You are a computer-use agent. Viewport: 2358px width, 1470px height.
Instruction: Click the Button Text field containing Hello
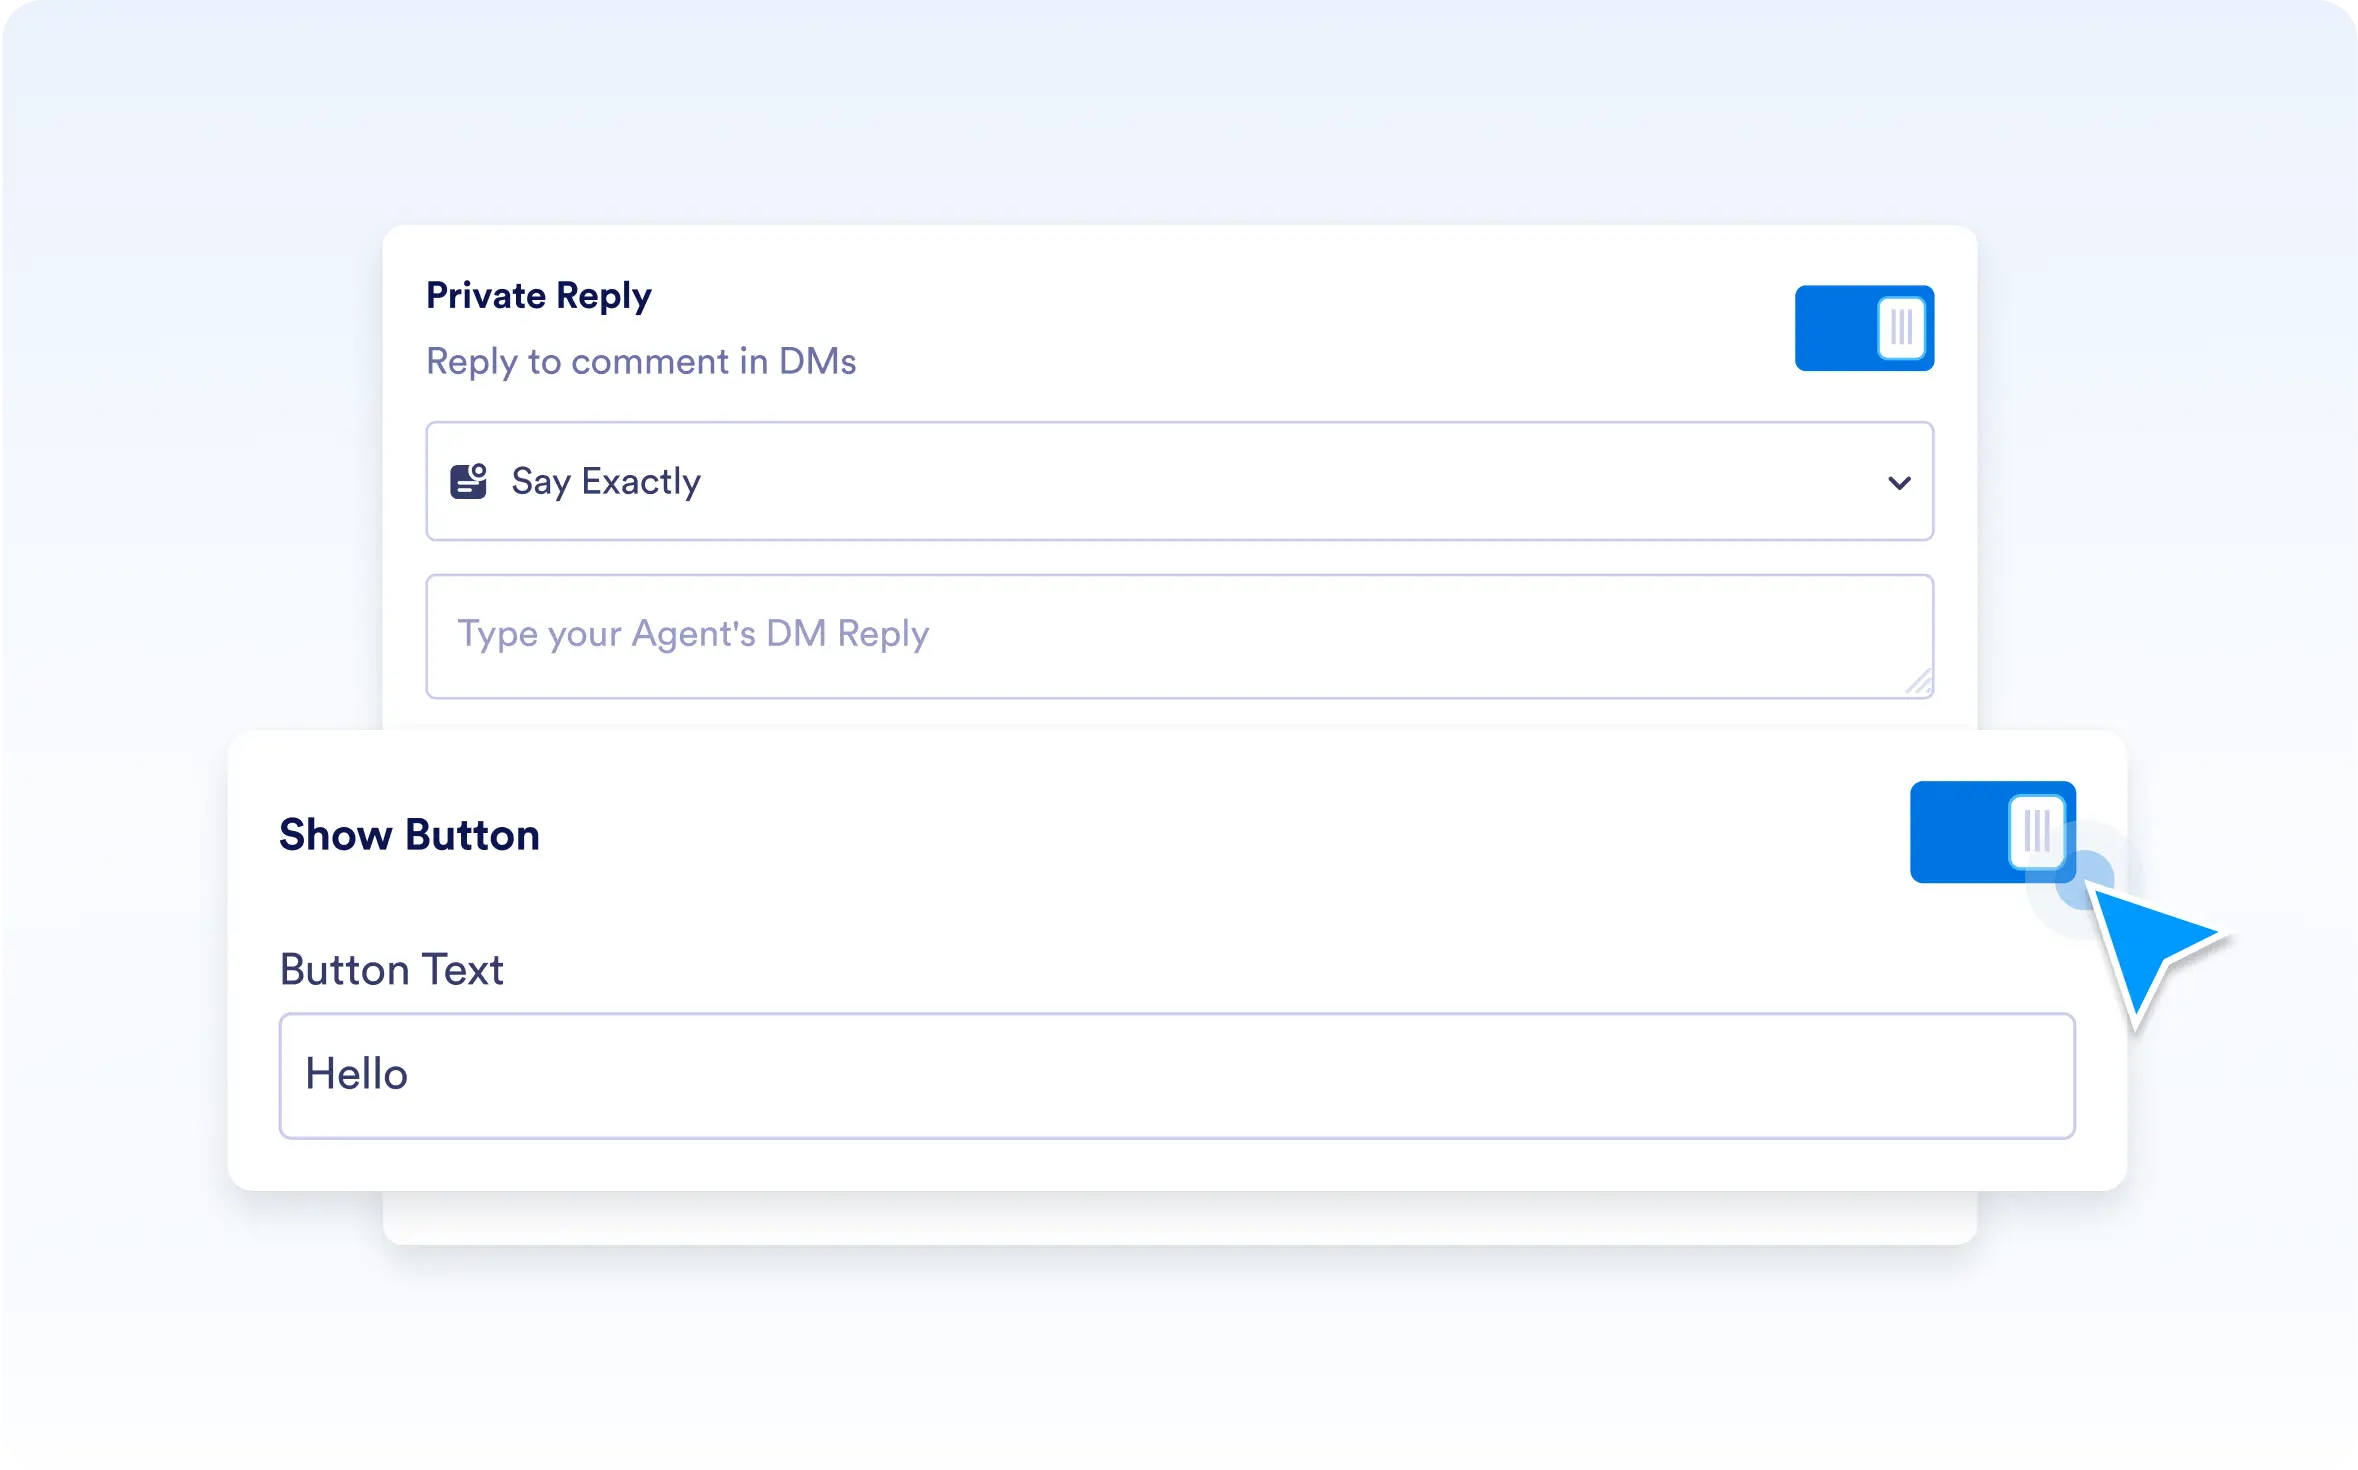click(1177, 1076)
